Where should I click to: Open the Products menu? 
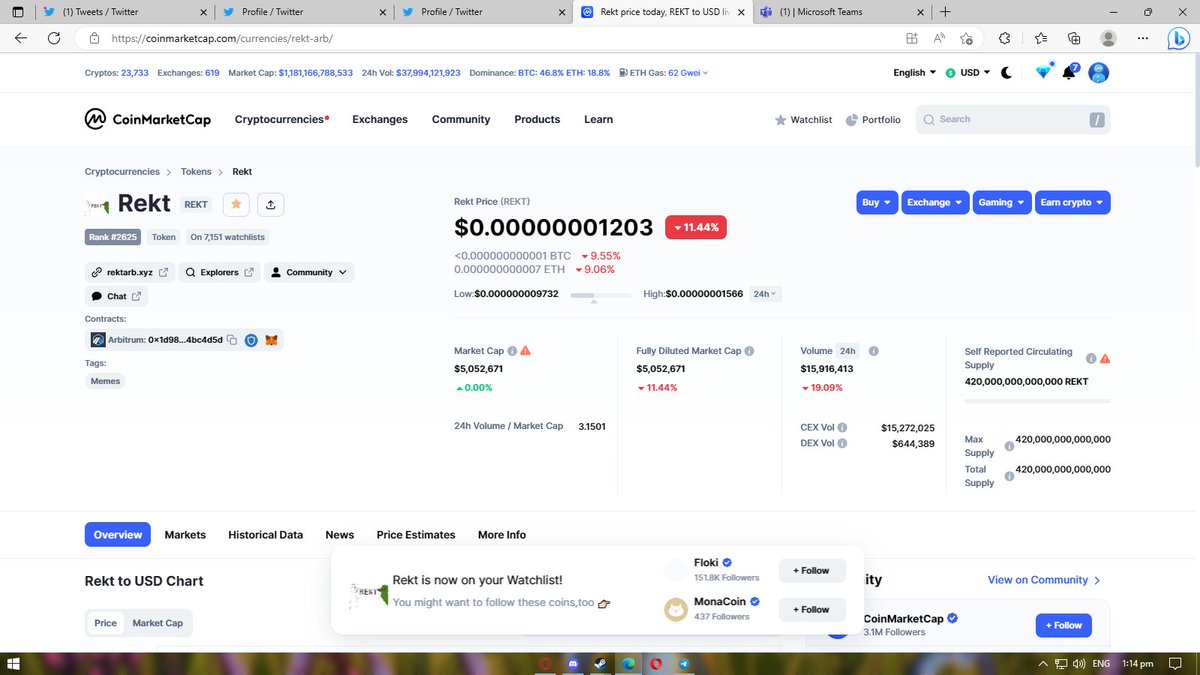[x=537, y=119]
